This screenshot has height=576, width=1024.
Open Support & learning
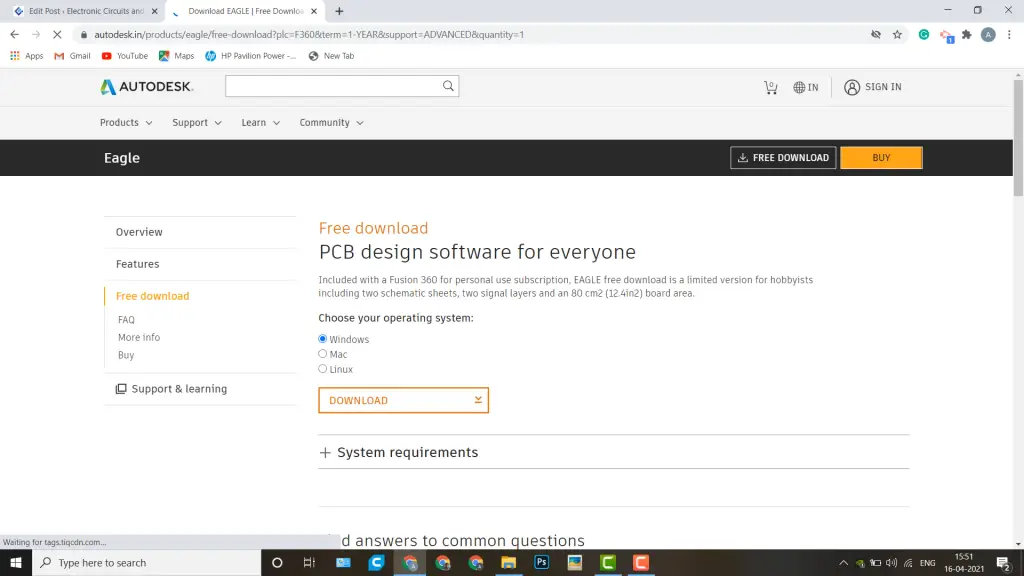[x=171, y=389]
